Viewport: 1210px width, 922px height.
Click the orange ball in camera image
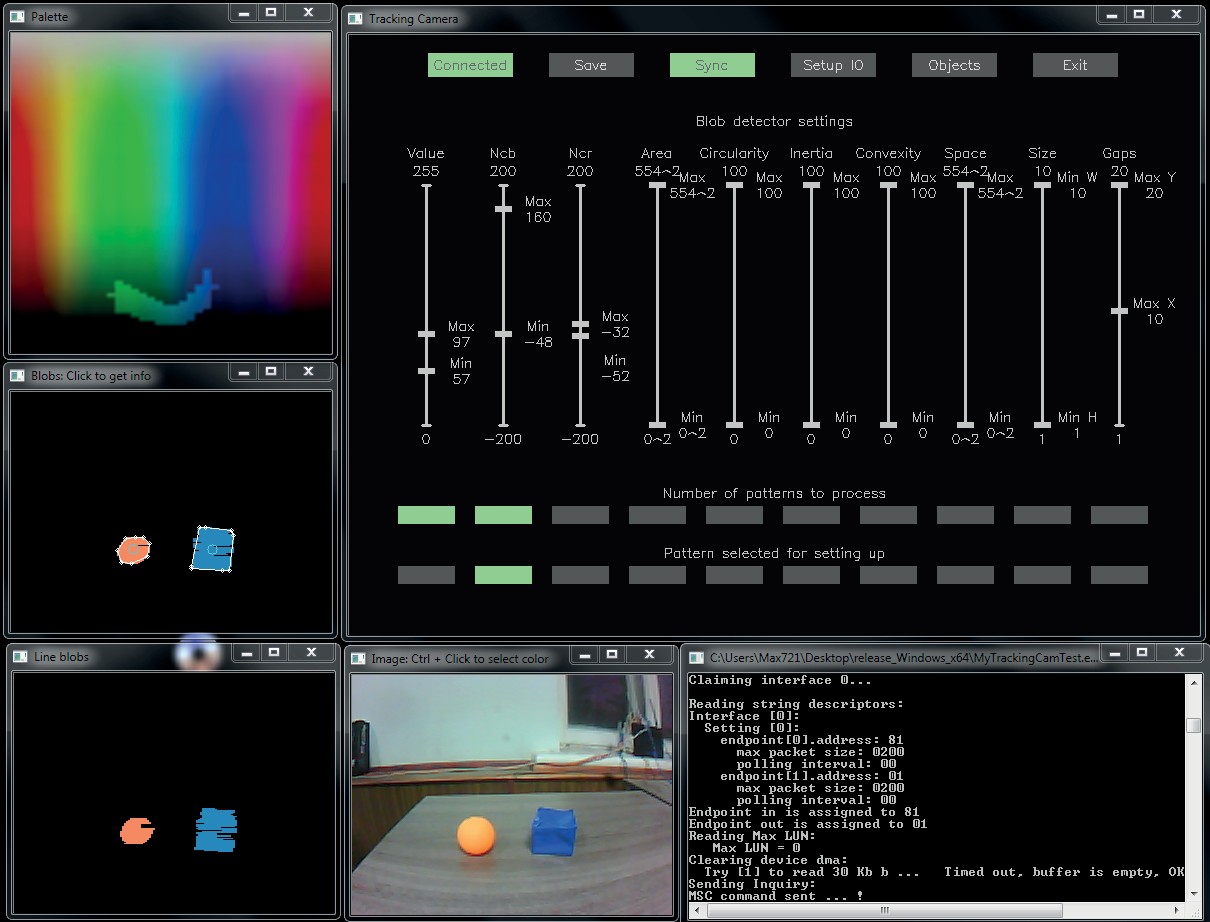476,834
